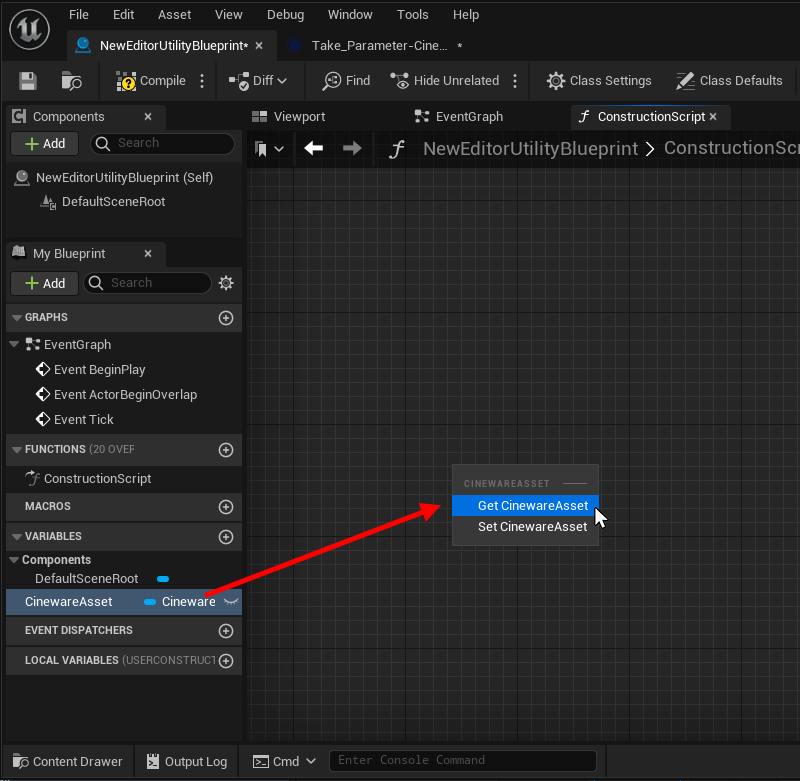Toggle CinewareAsset variable eye visibility

[230, 602]
